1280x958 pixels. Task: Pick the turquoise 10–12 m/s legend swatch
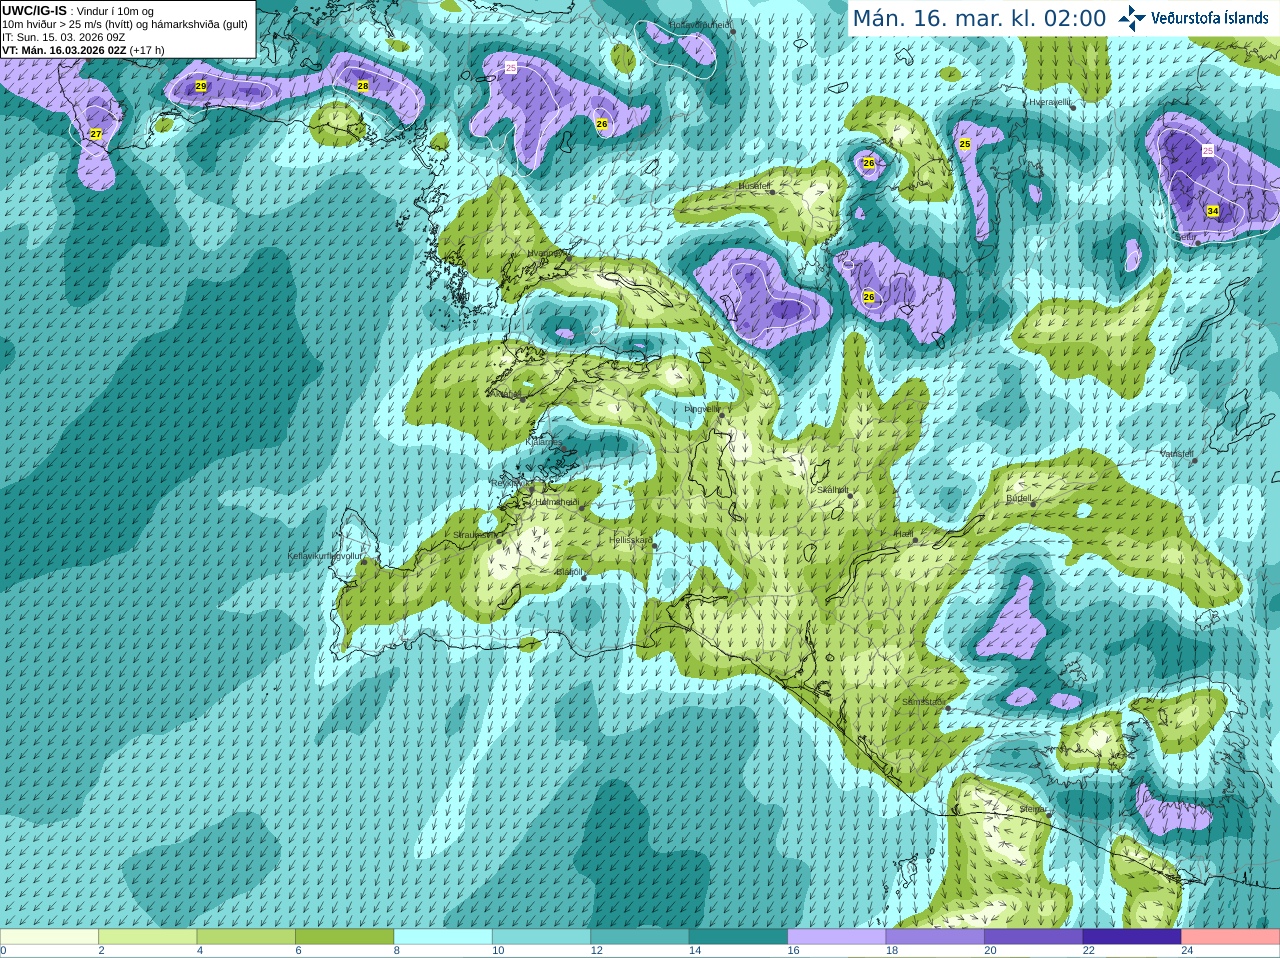(x=541, y=937)
